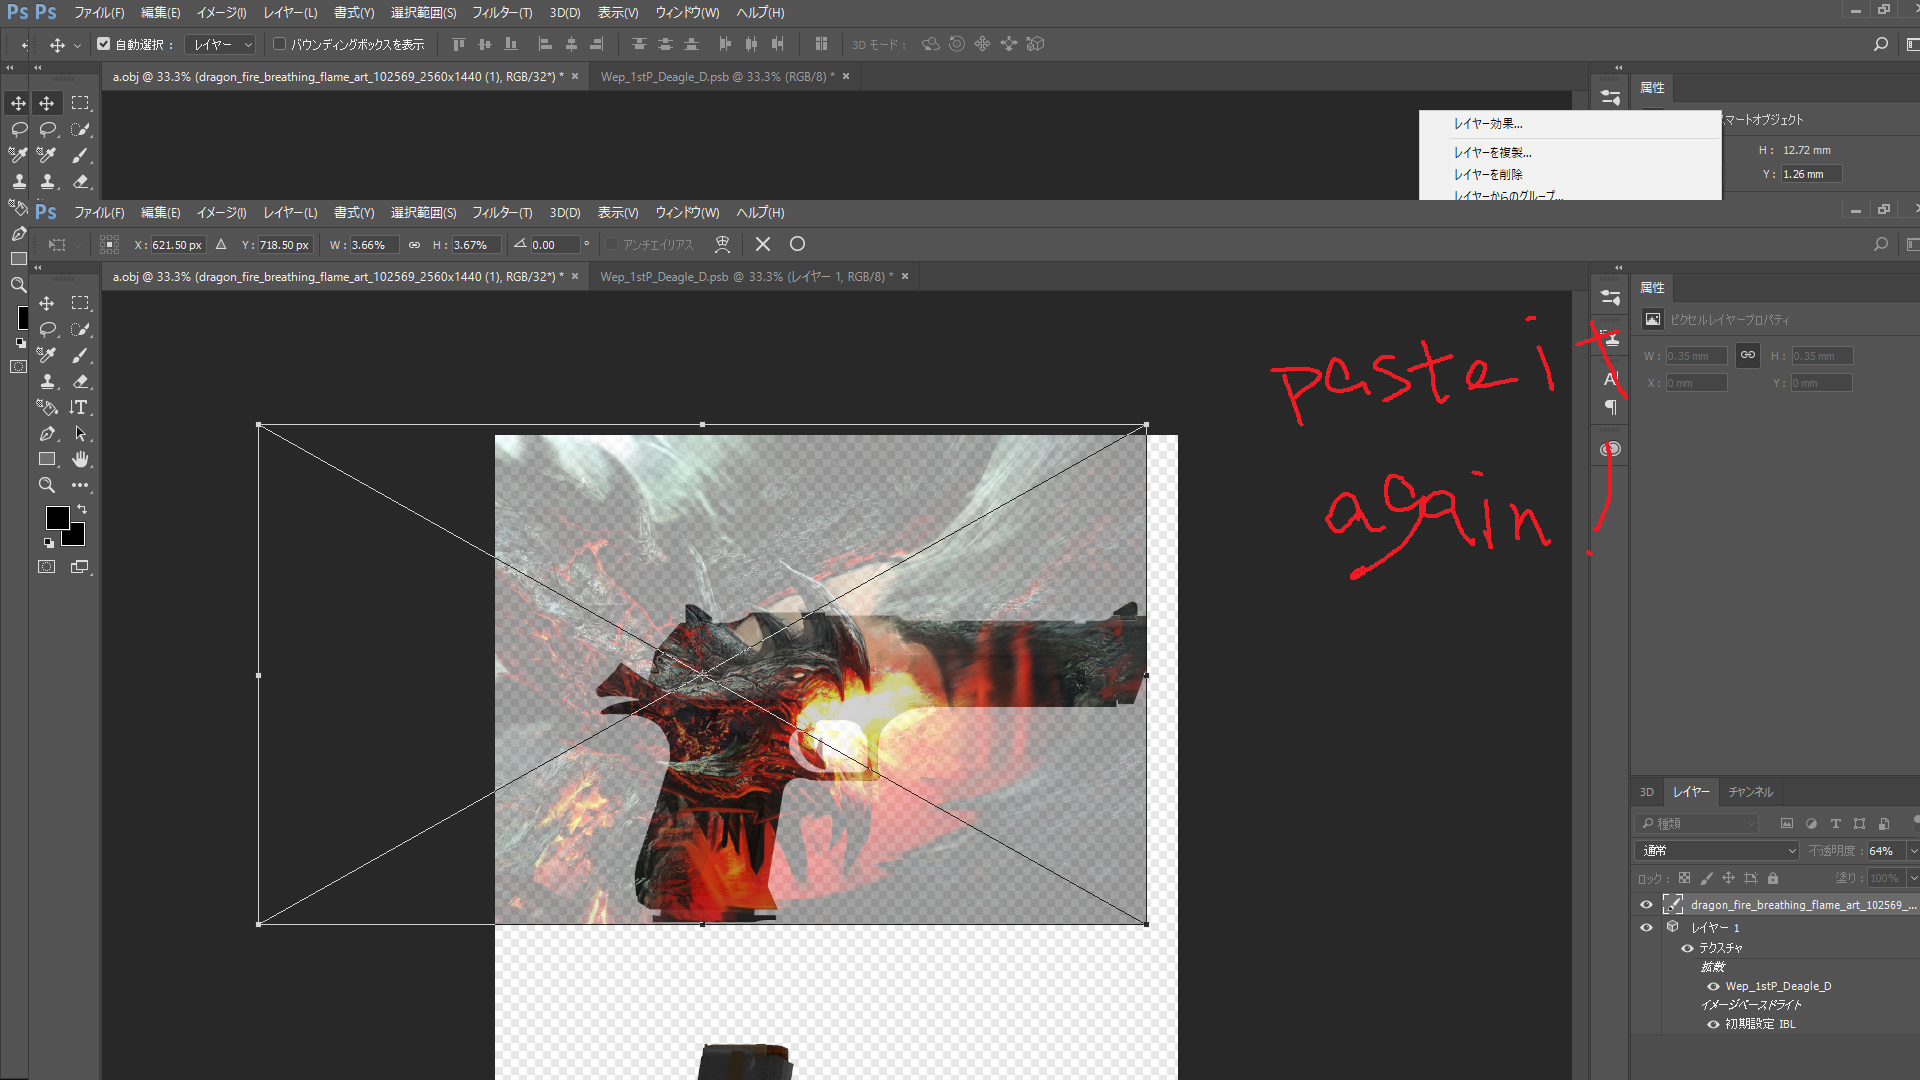Viewport: 1920px width, 1080px height.
Task: Open the 通常 blend mode dropdown
Action: (x=1716, y=850)
